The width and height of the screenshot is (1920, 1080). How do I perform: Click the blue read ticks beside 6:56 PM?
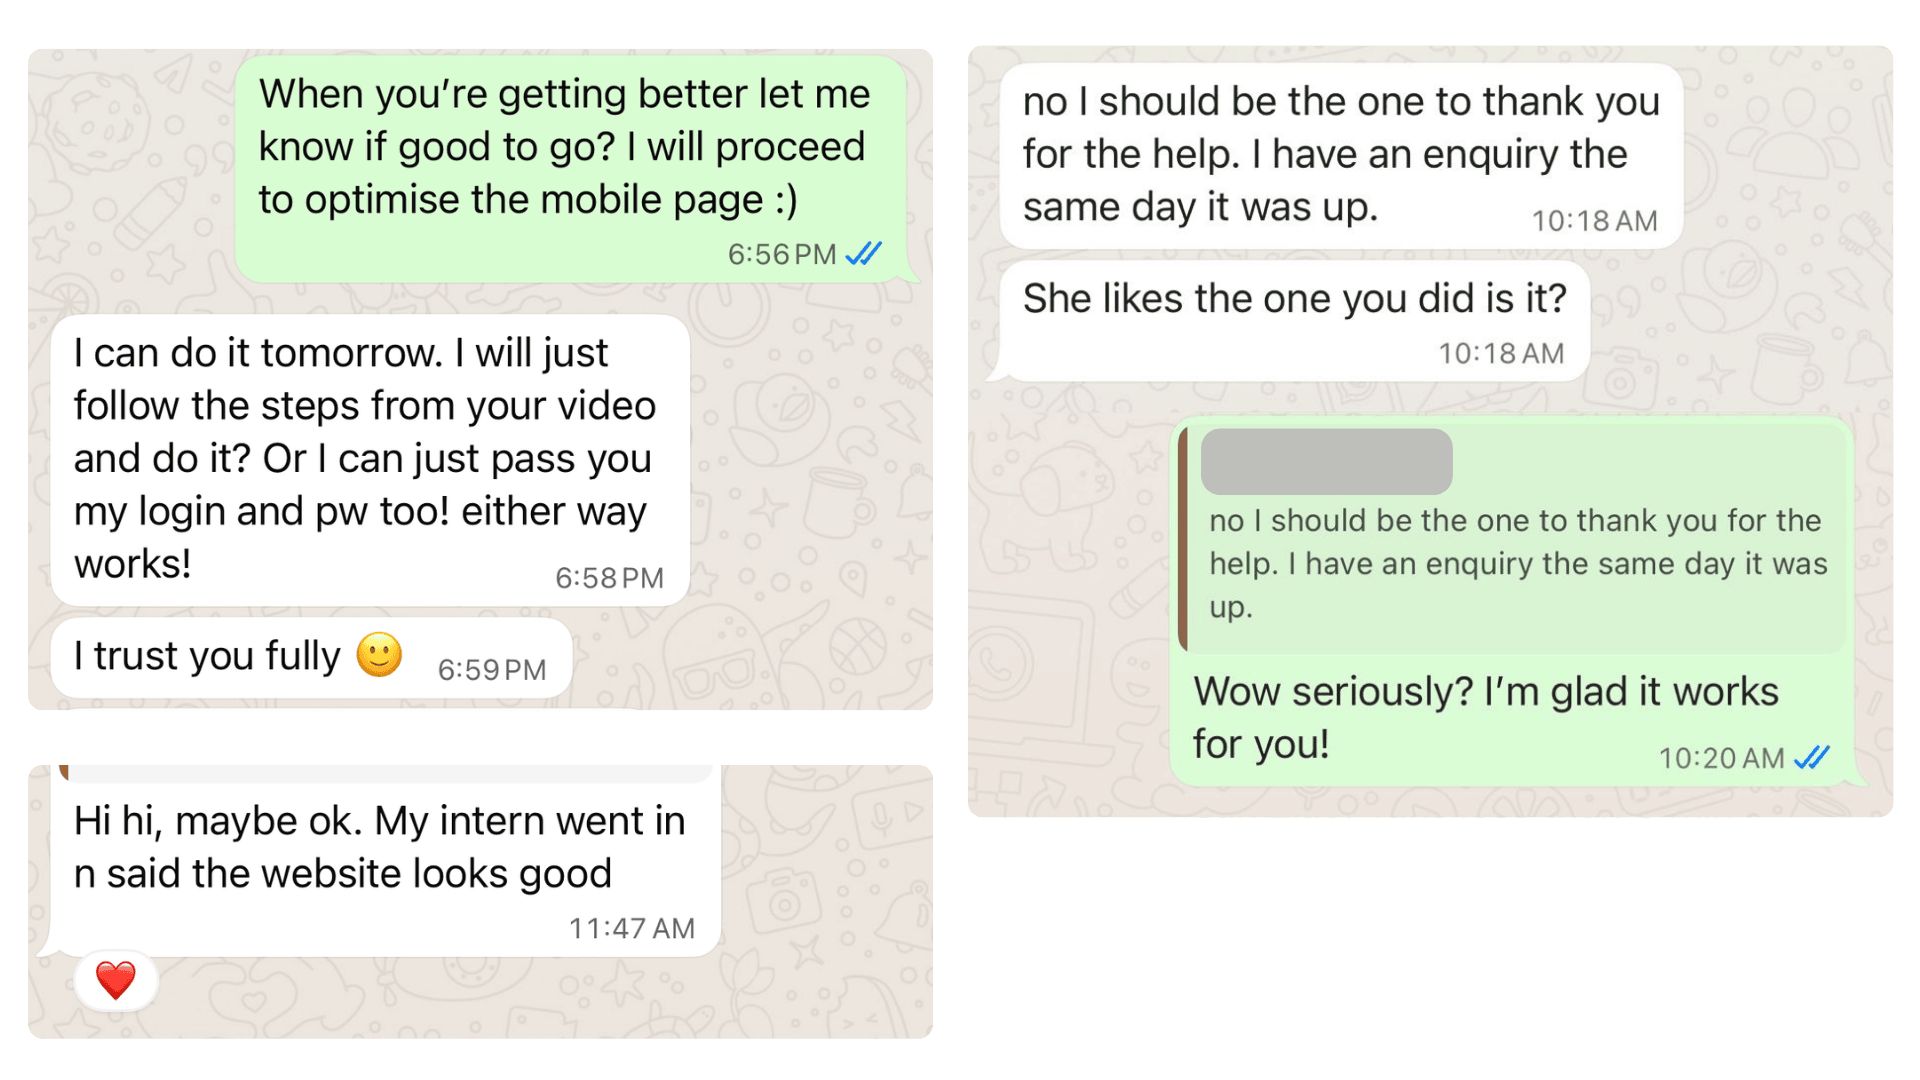click(x=864, y=254)
